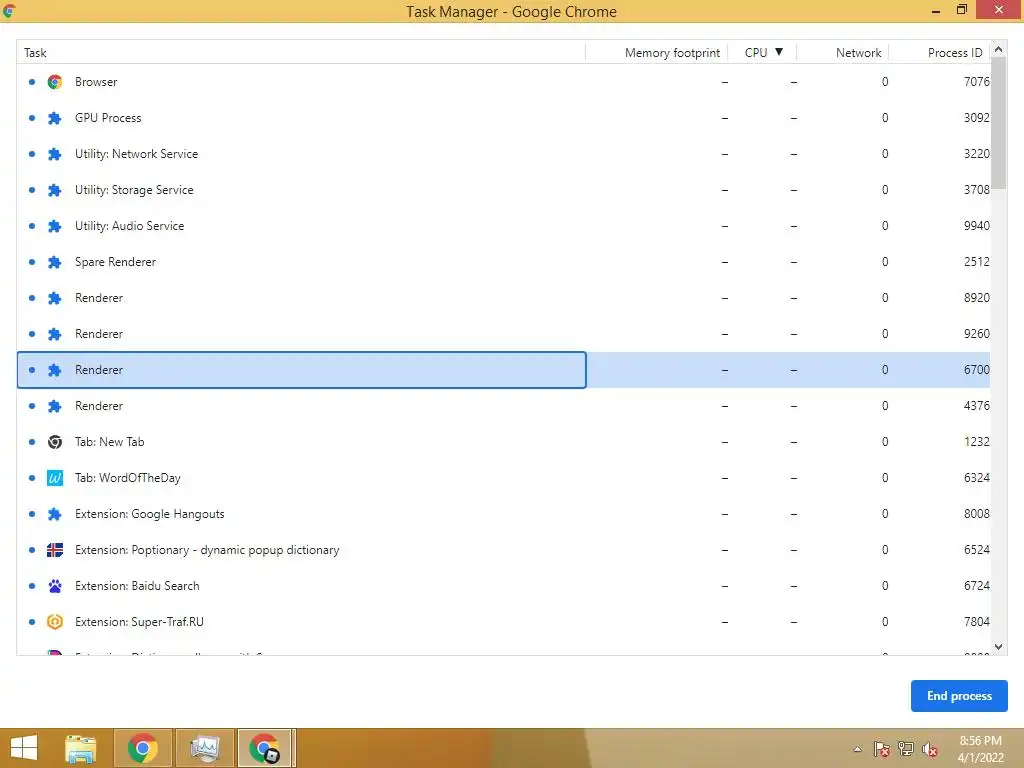Minimize the Task Manager window

coord(936,10)
